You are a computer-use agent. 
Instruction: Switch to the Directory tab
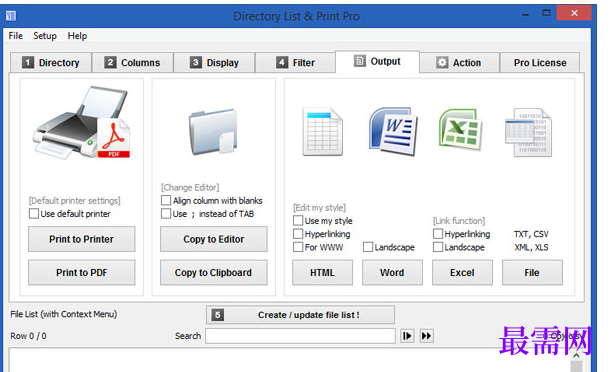tap(51, 63)
